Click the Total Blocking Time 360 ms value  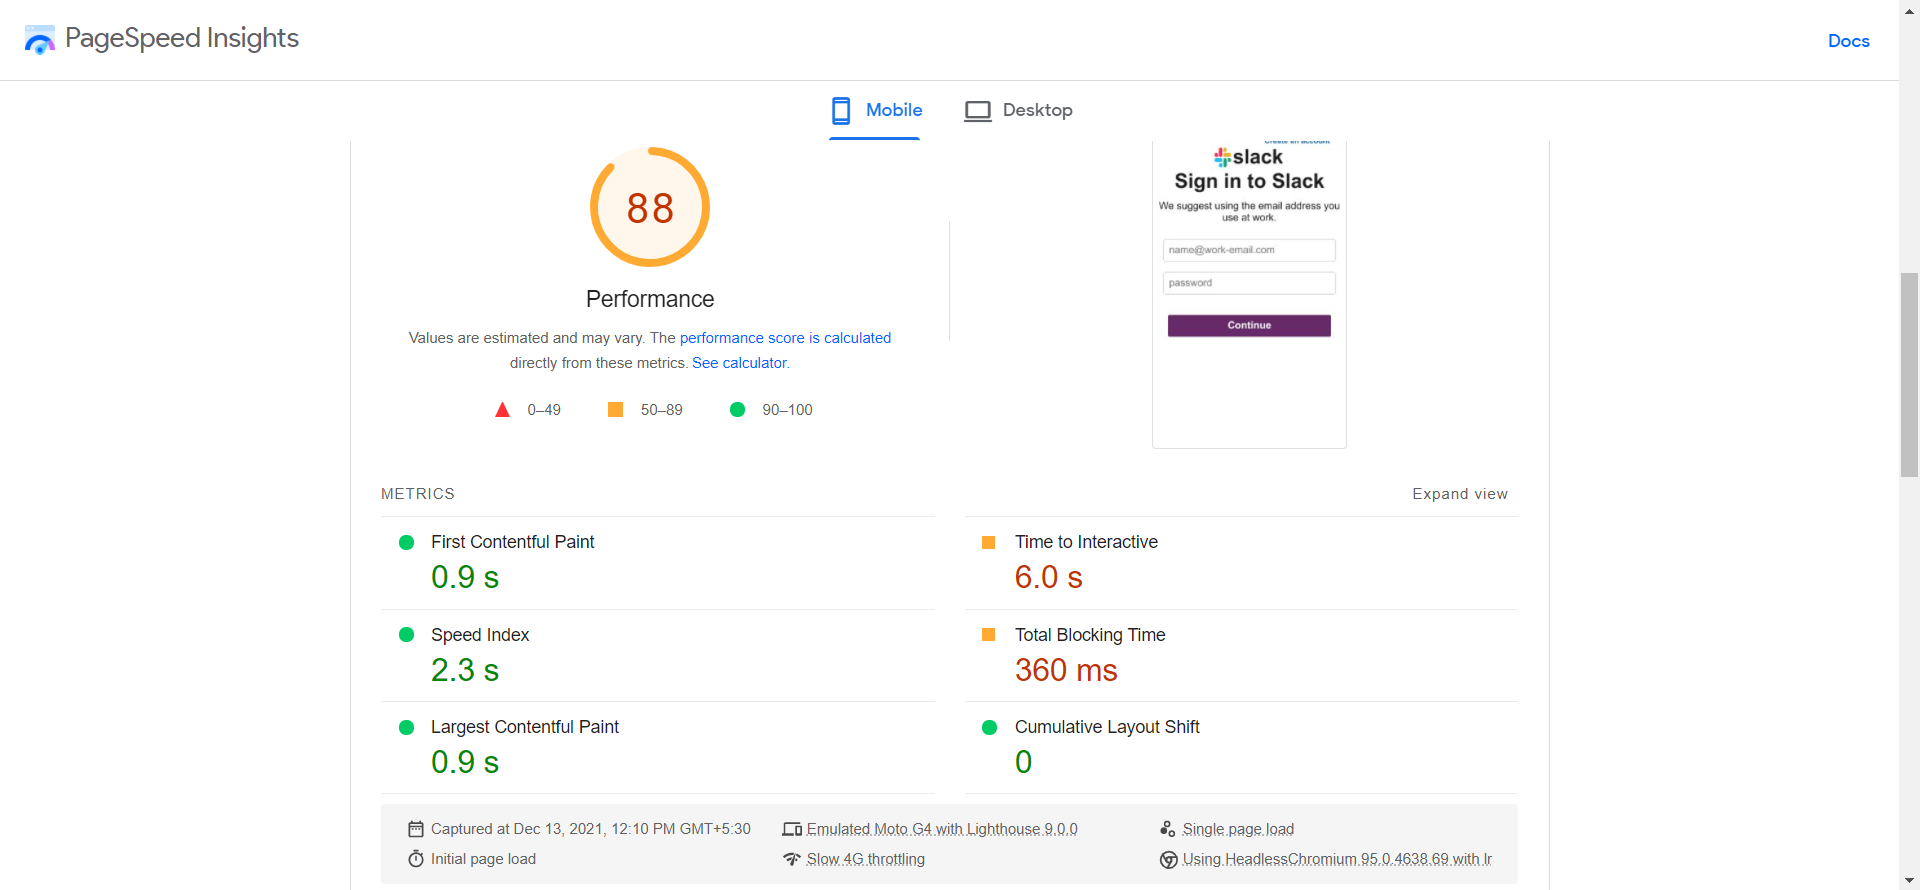[x=1066, y=670]
